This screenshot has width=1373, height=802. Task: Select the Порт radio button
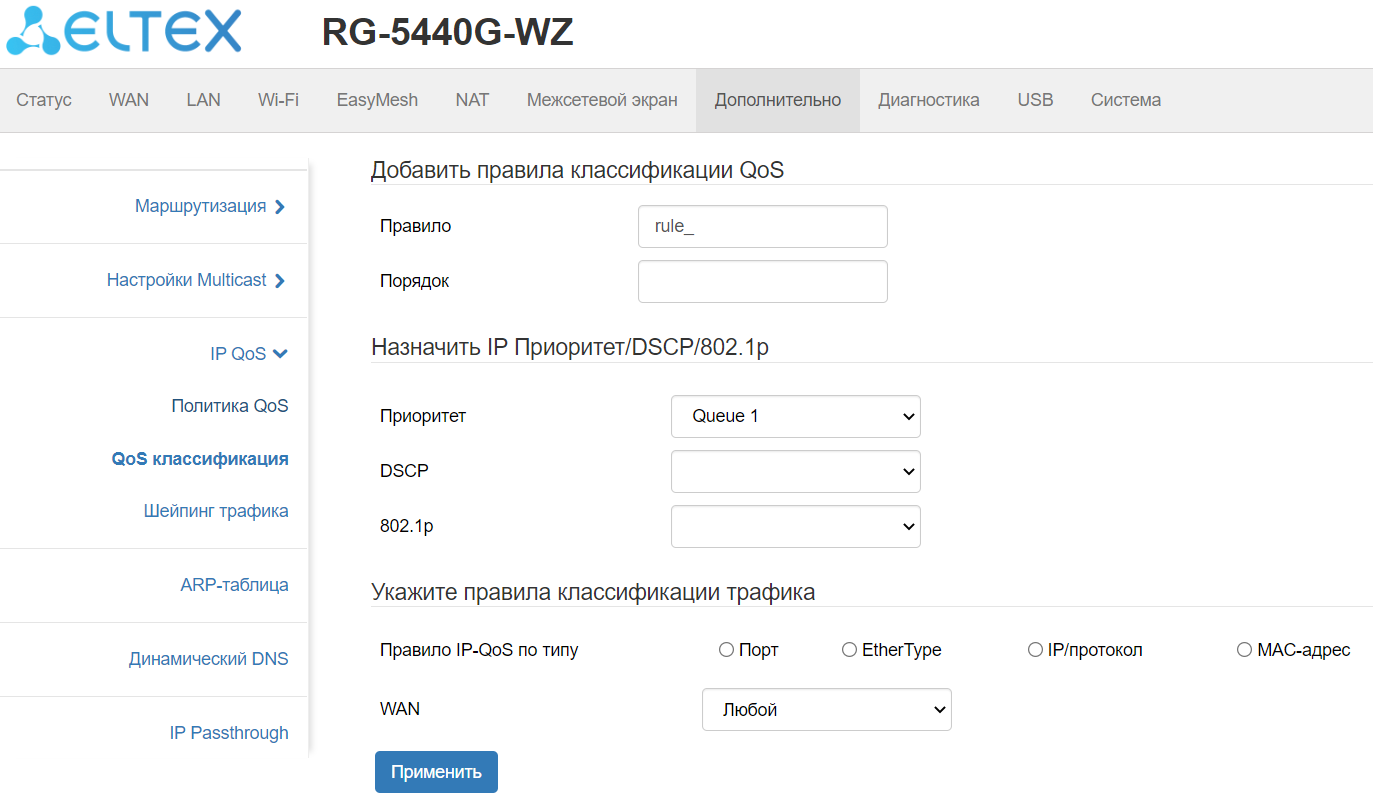(x=727, y=650)
